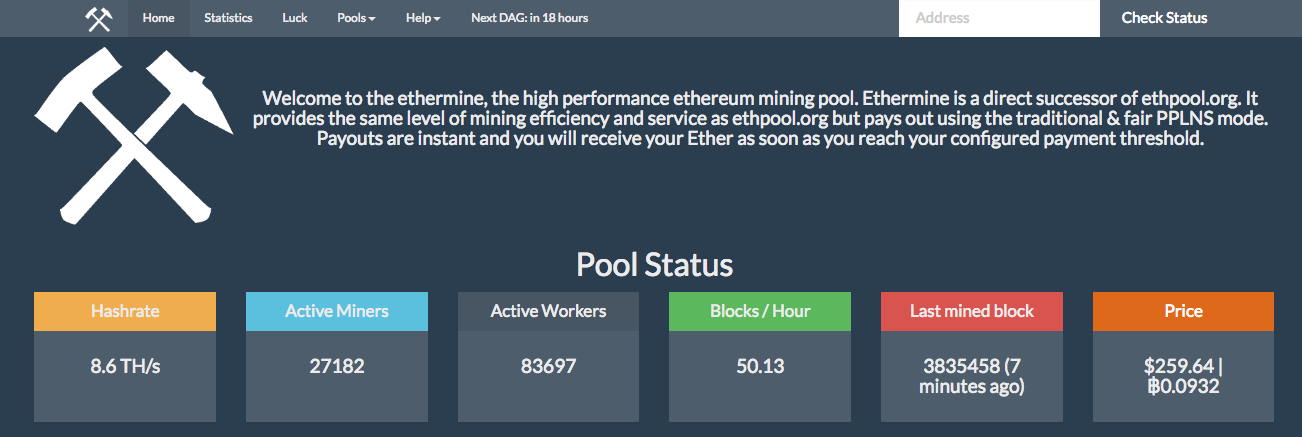Click the orange Hashrate header
This screenshot has width=1302, height=437.
[125, 311]
